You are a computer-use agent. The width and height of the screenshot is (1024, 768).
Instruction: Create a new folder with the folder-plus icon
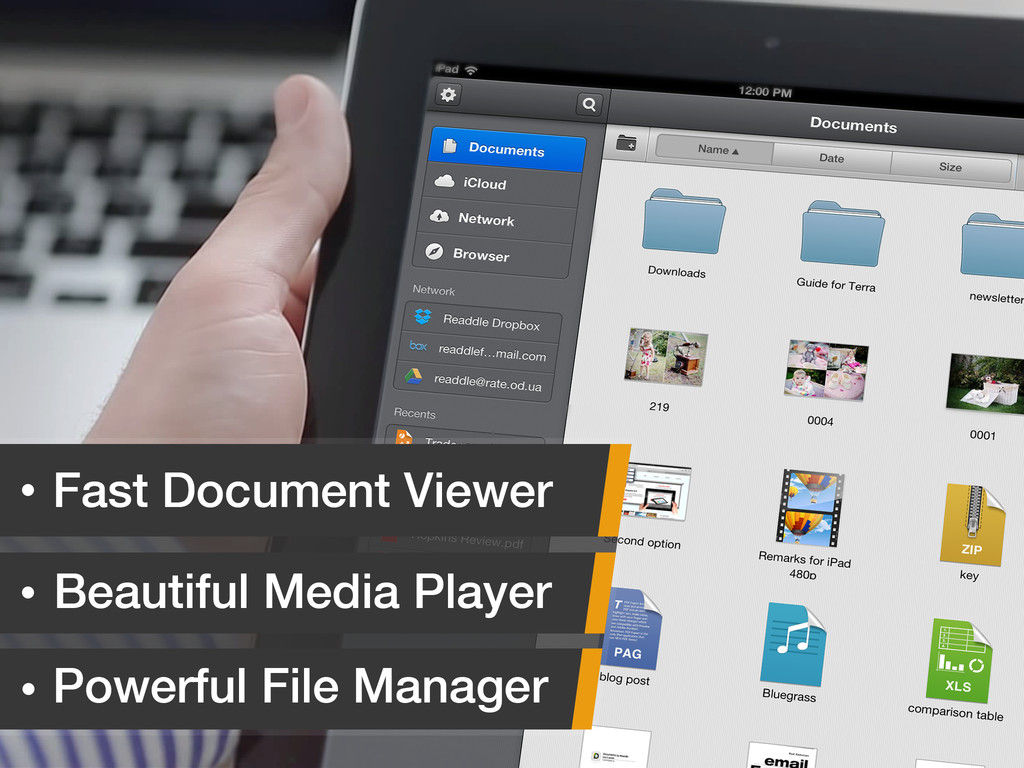tap(626, 142)
